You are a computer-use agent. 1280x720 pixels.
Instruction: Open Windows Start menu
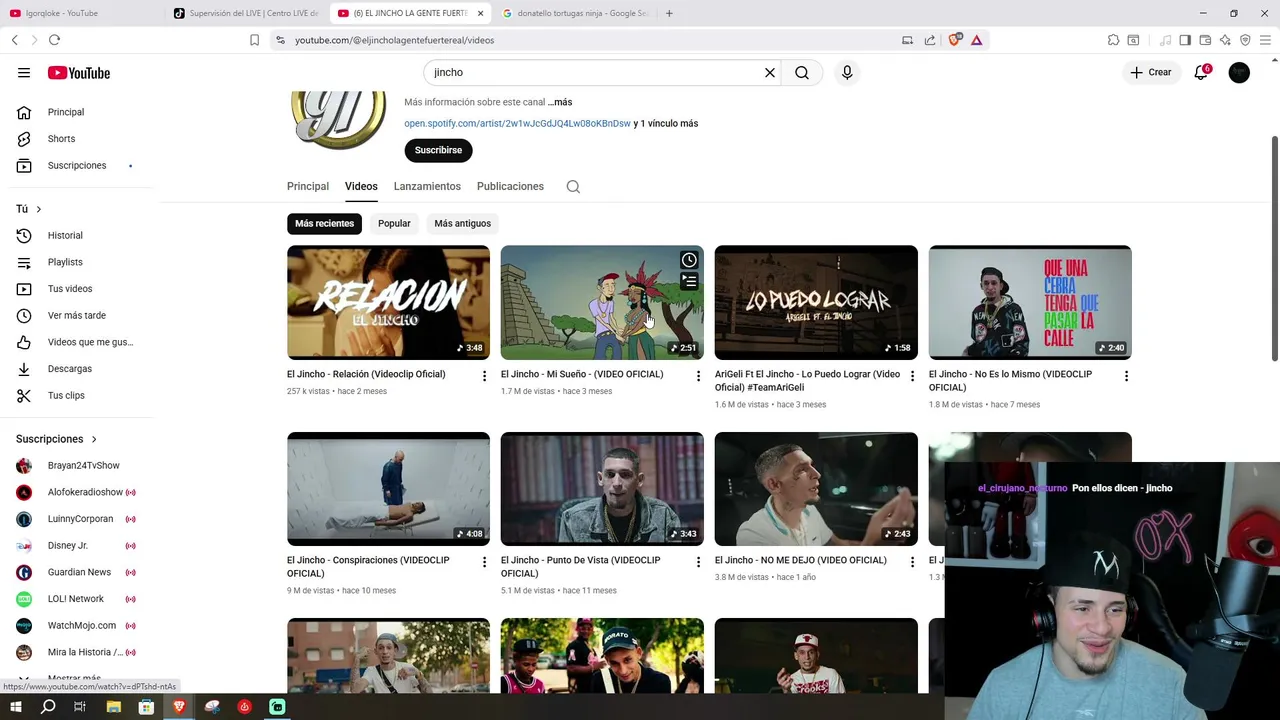click(16, 707)
